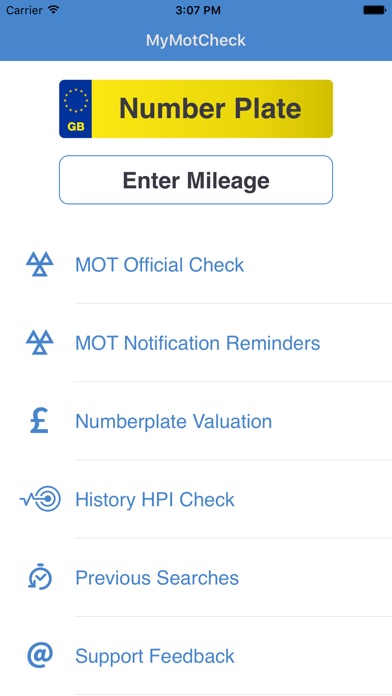Tap the MOT triangles icon beside Notification Reminders

[x=40, y=342]
